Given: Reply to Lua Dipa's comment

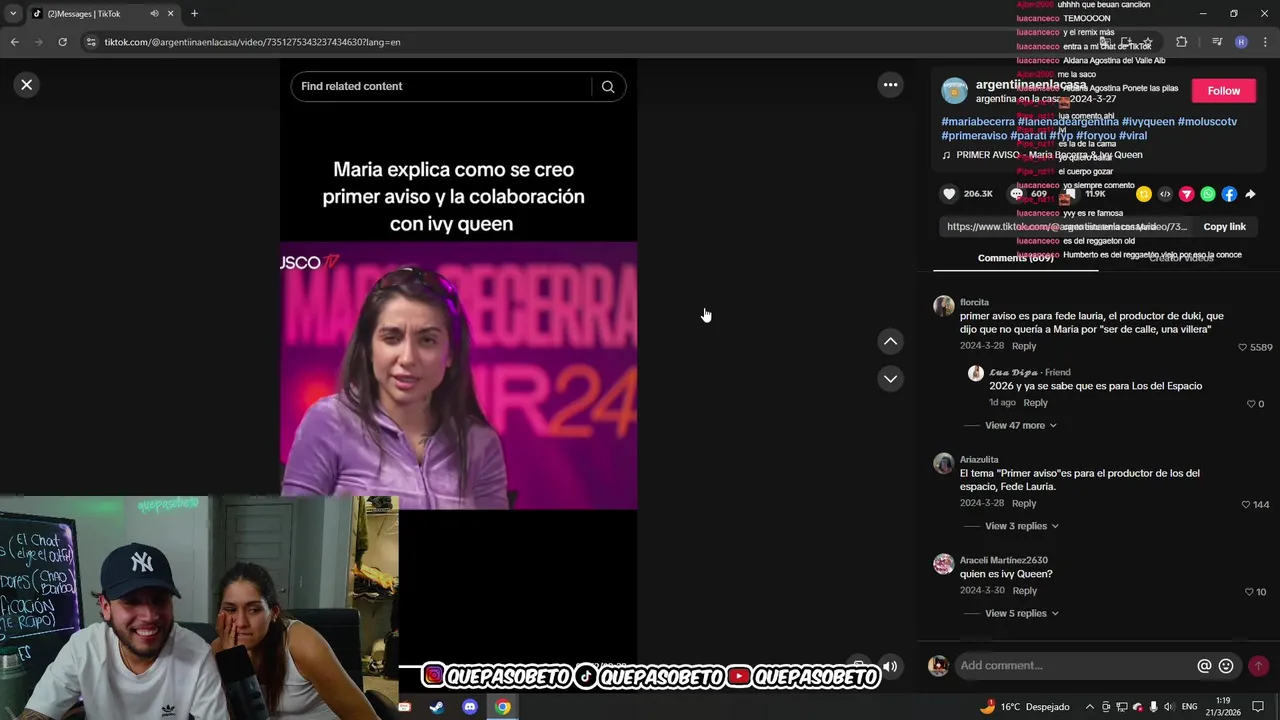Looking at the screenshot, I should (1035, 404).
